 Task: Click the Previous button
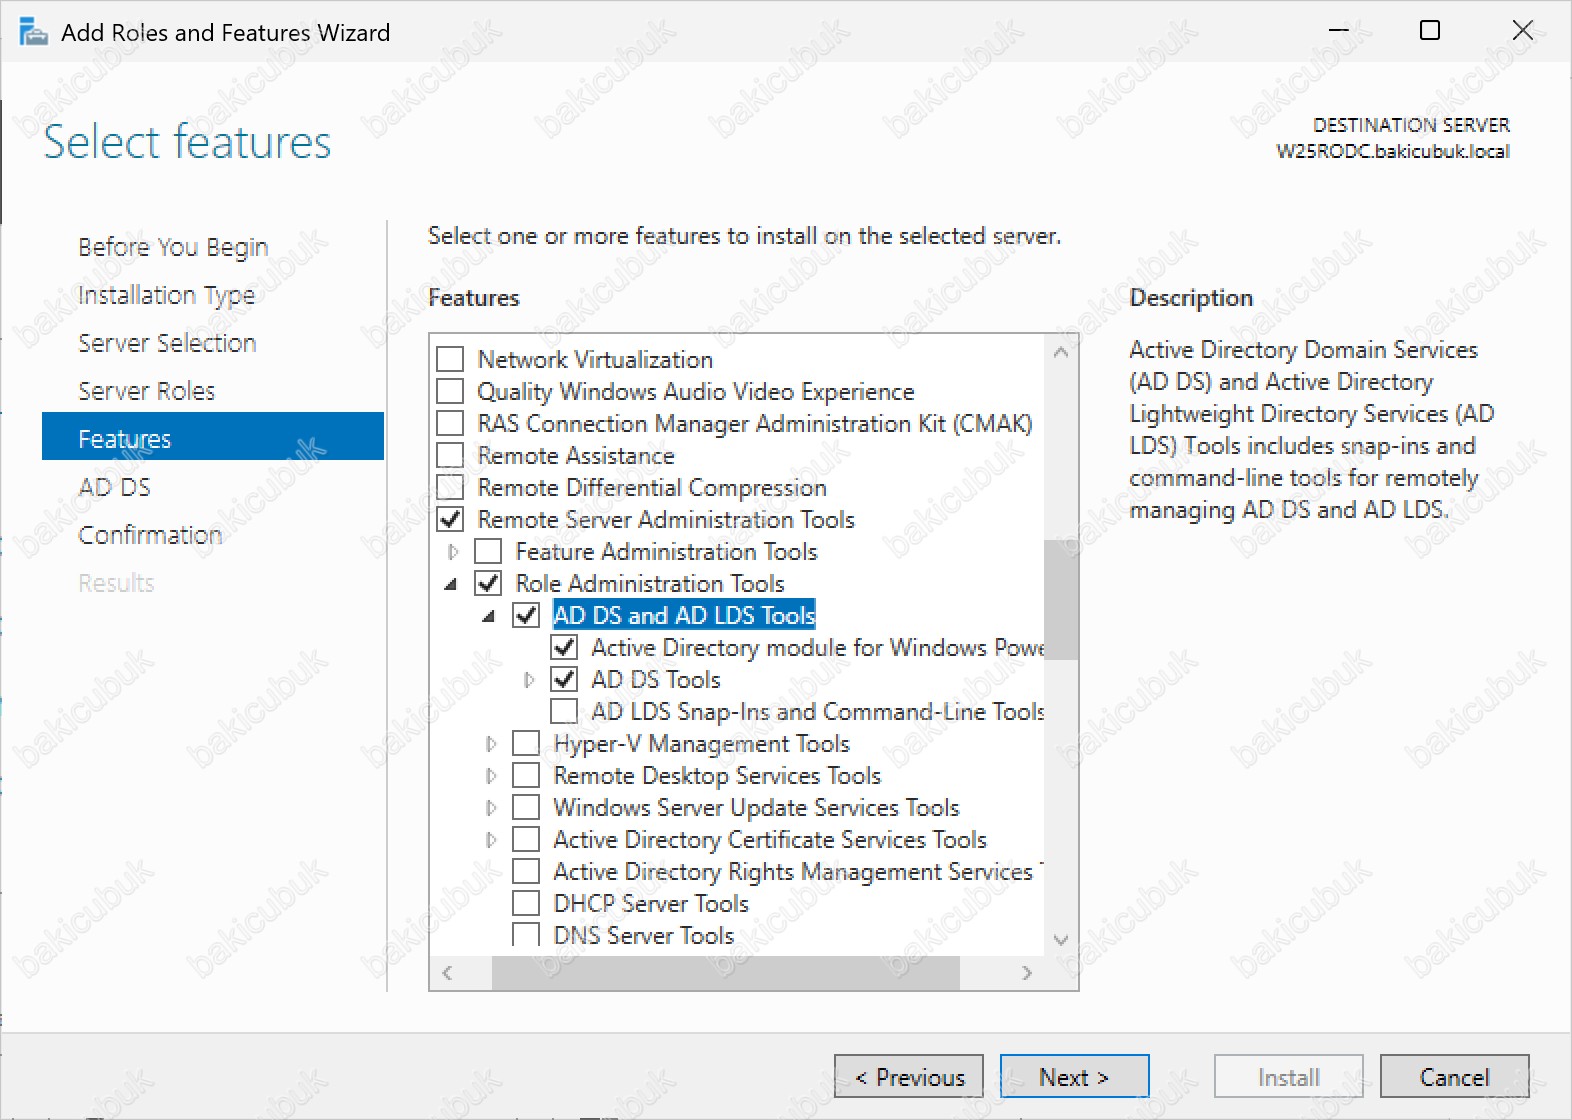(x=909, y=1077)
